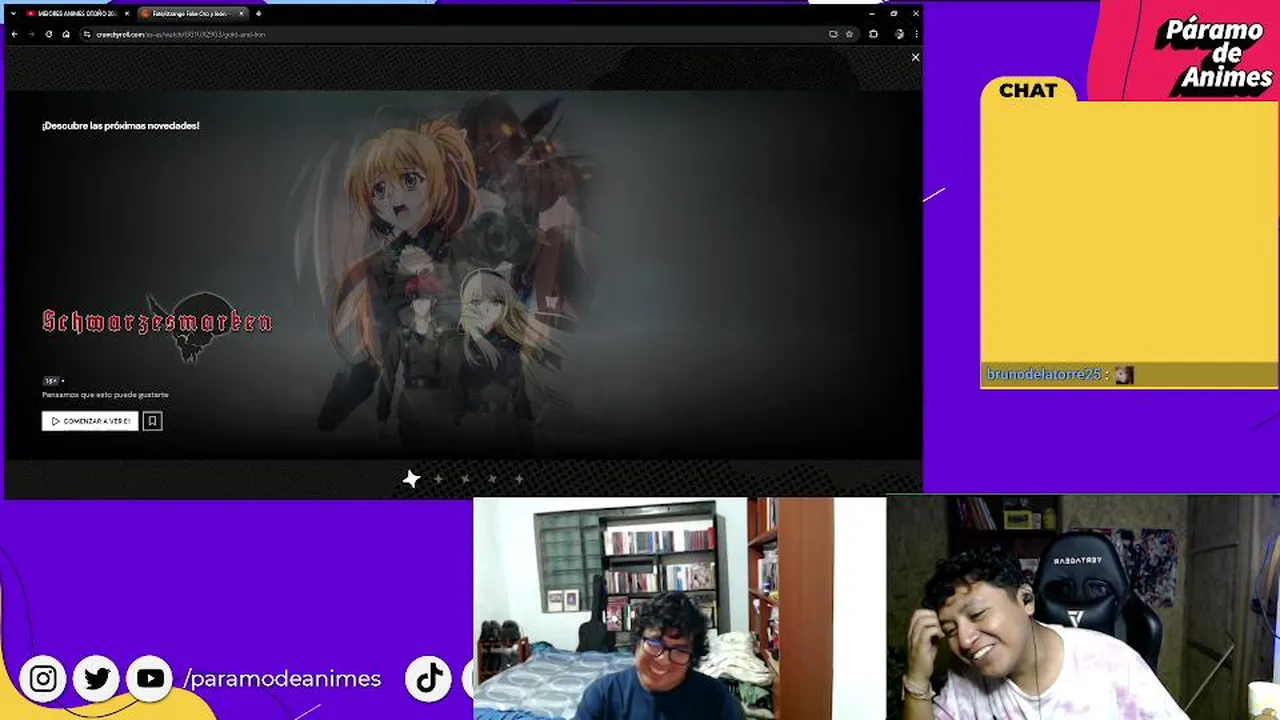The height and width of the screenshot is (720, 1280).
Task: Switch to the Mejores Animes Otoño tab
Action: (x=77, y=13)
